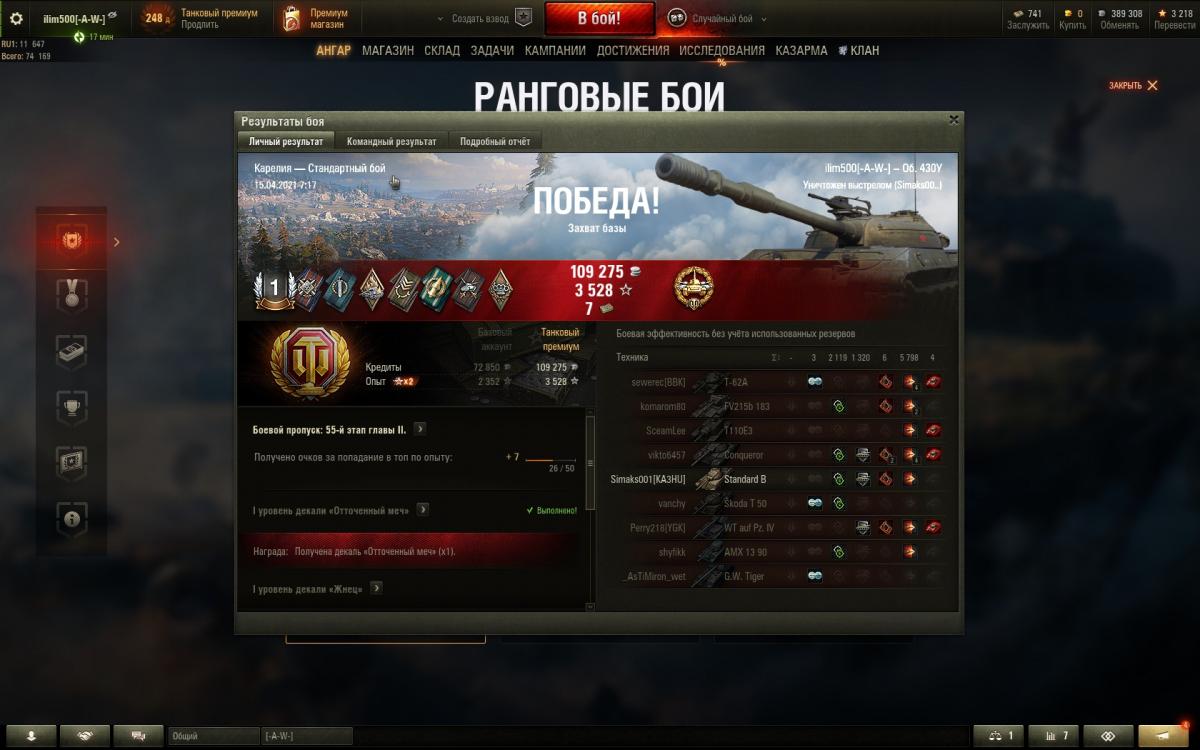Open the premium shop icon

[x=292, y=18]
